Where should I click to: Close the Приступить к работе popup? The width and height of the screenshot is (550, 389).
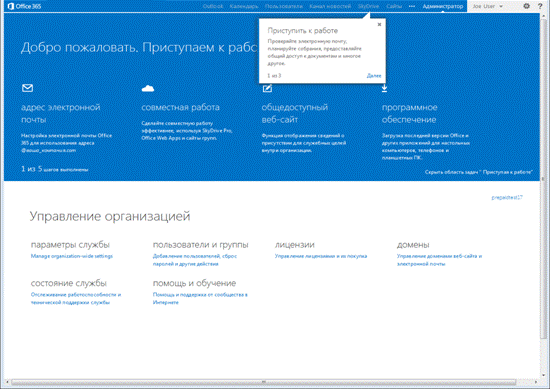[x=379, y=25]
